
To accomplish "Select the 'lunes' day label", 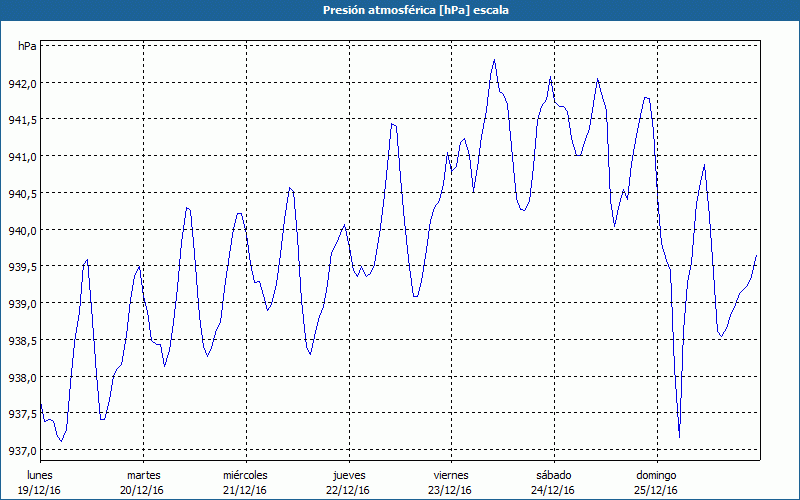I will (39, 474).
